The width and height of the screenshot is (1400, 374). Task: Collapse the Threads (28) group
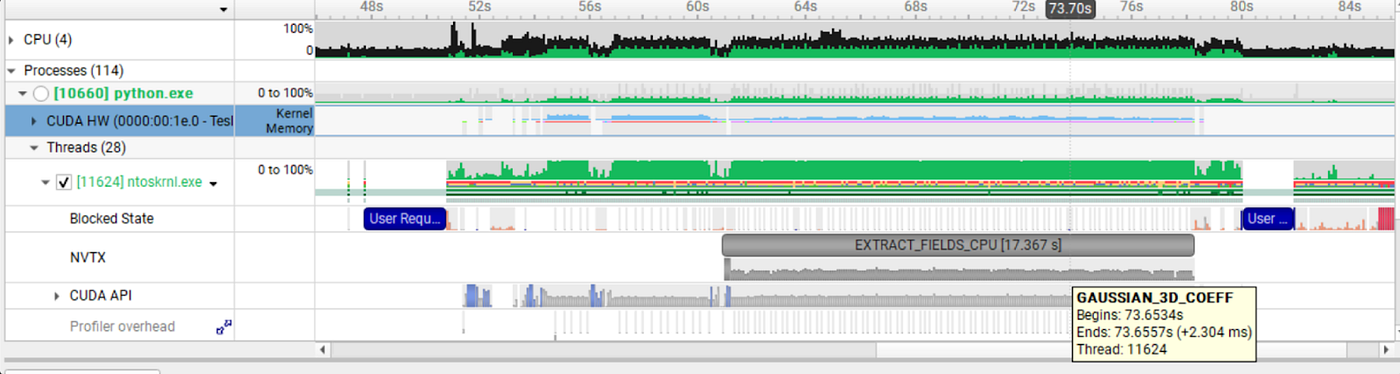click(35, 147)
